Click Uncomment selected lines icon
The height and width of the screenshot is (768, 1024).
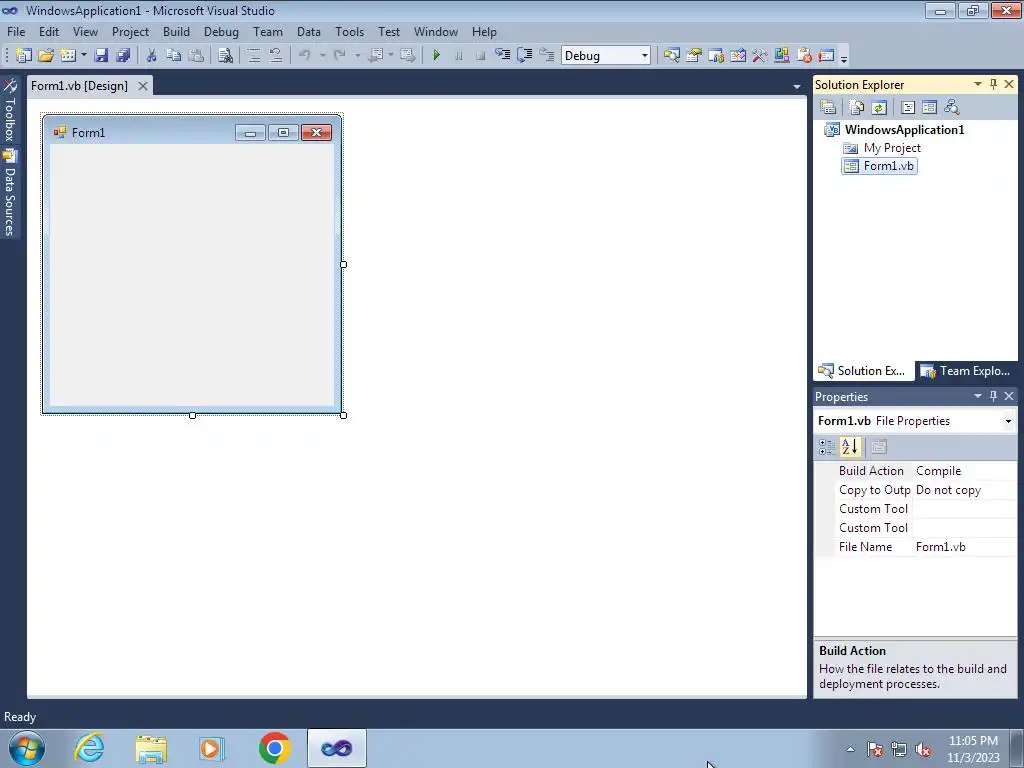276,56
